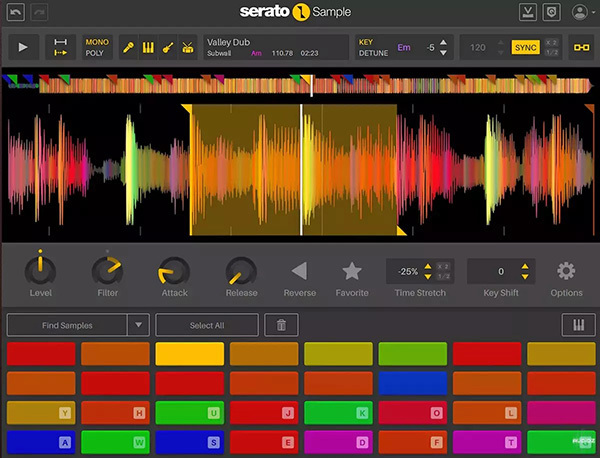Trigger the red pad labeled E
Image resolution: width=600 pixels, height=458 pixels.
pyautogui.click(x=264, y=442)
